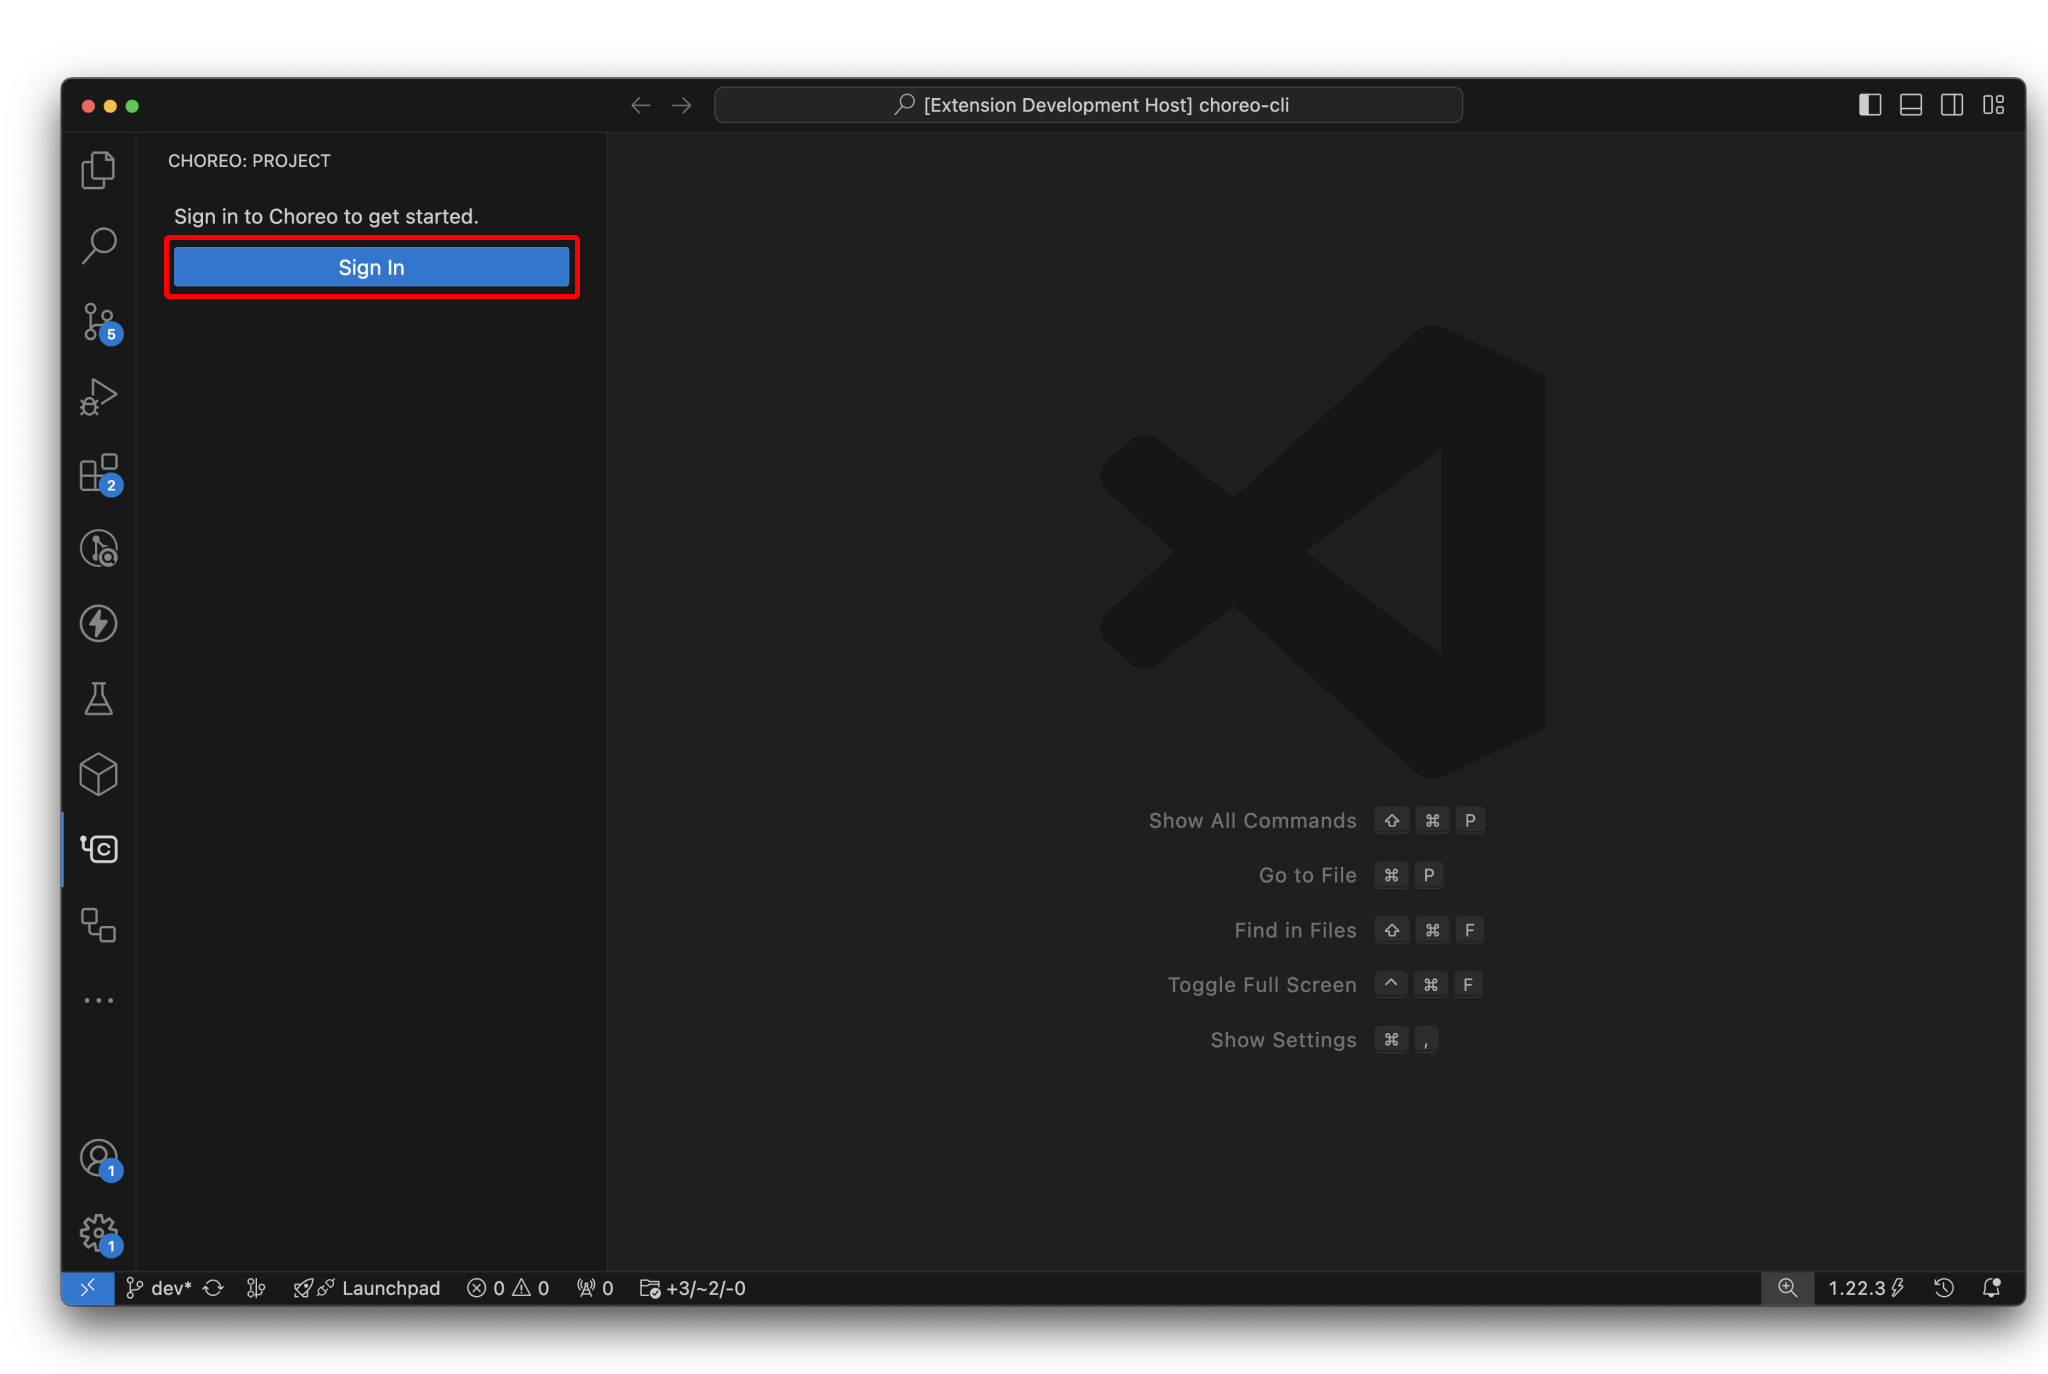Show additional views ellipsis

(x=98, y=1000)
